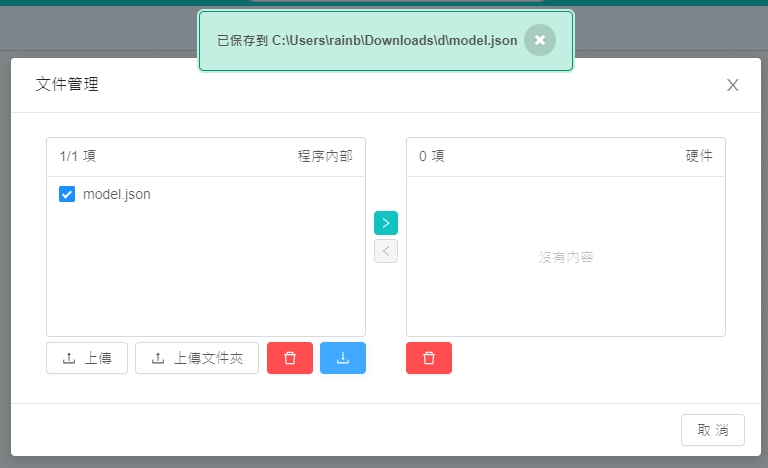This screenshot has width=768, height=468.
Task: Select the model.json file name
Action: point(116,194)
